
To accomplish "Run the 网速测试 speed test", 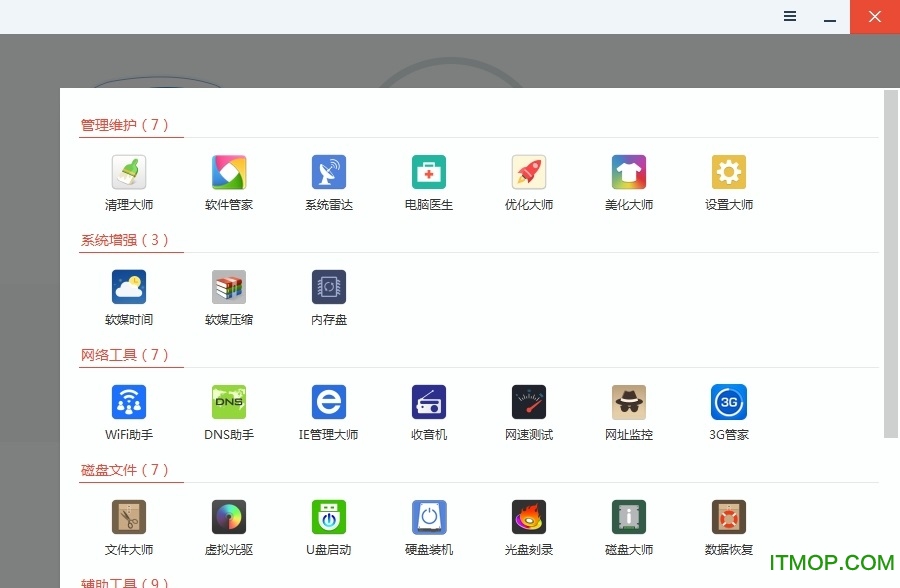I will coord(528,410).
